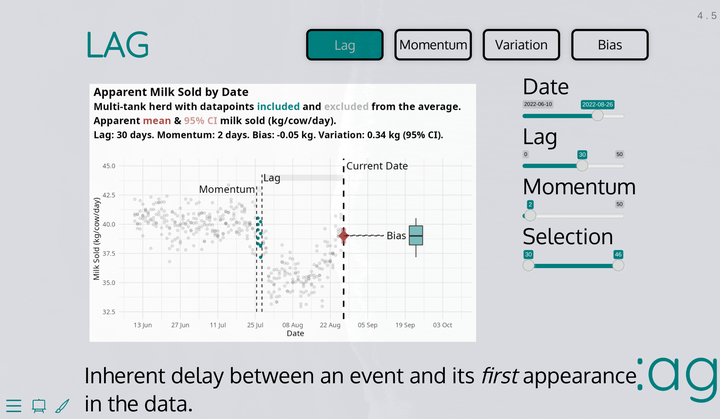Click the Lag slider handle at 30

point(582,166)
